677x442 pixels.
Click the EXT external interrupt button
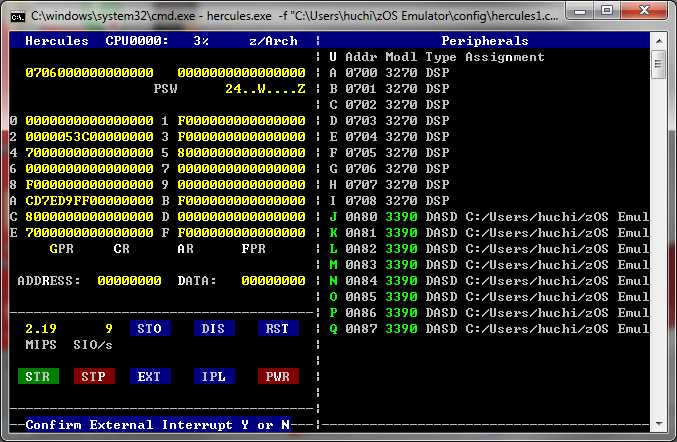tap(149, 376)
